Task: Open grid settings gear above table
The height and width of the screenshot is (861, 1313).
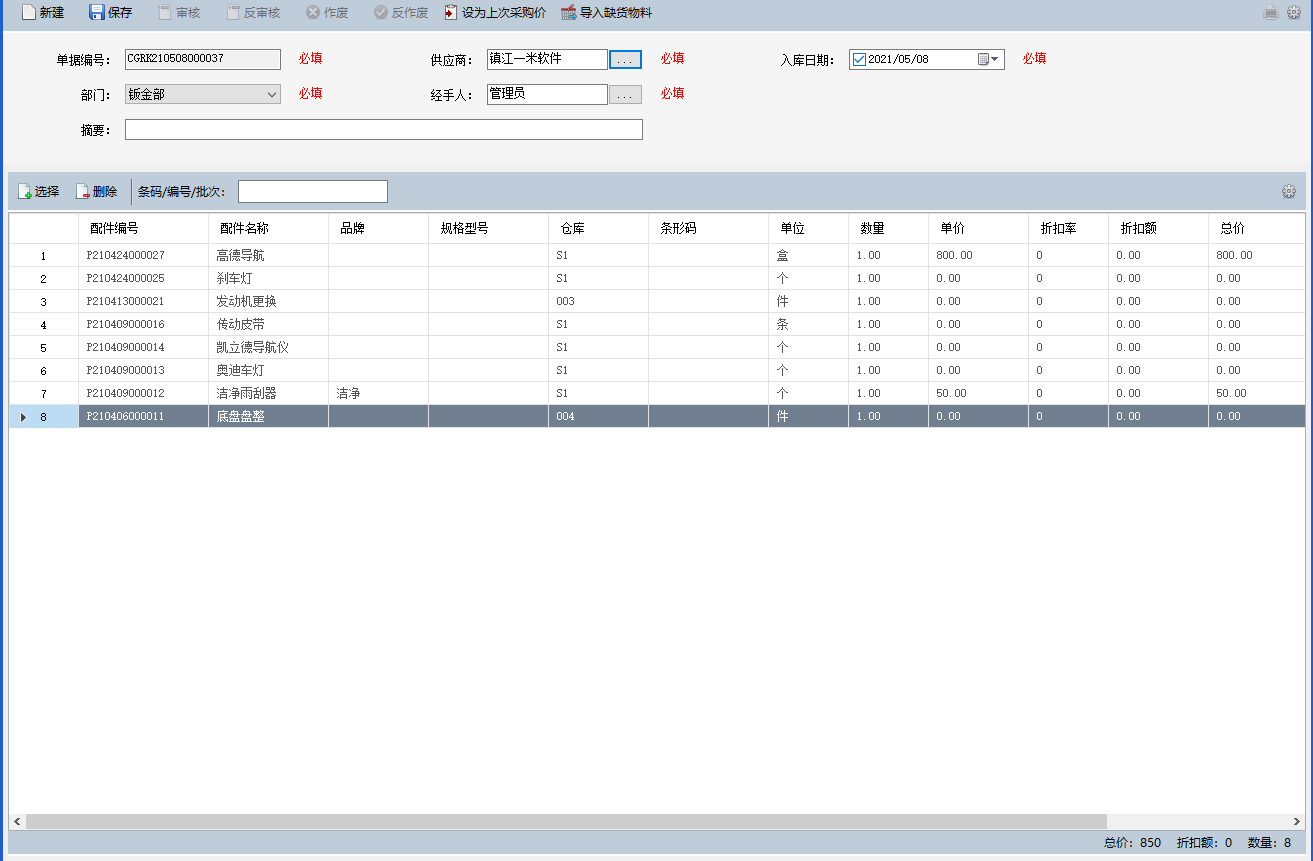Action: click(x=1289, y=192)
